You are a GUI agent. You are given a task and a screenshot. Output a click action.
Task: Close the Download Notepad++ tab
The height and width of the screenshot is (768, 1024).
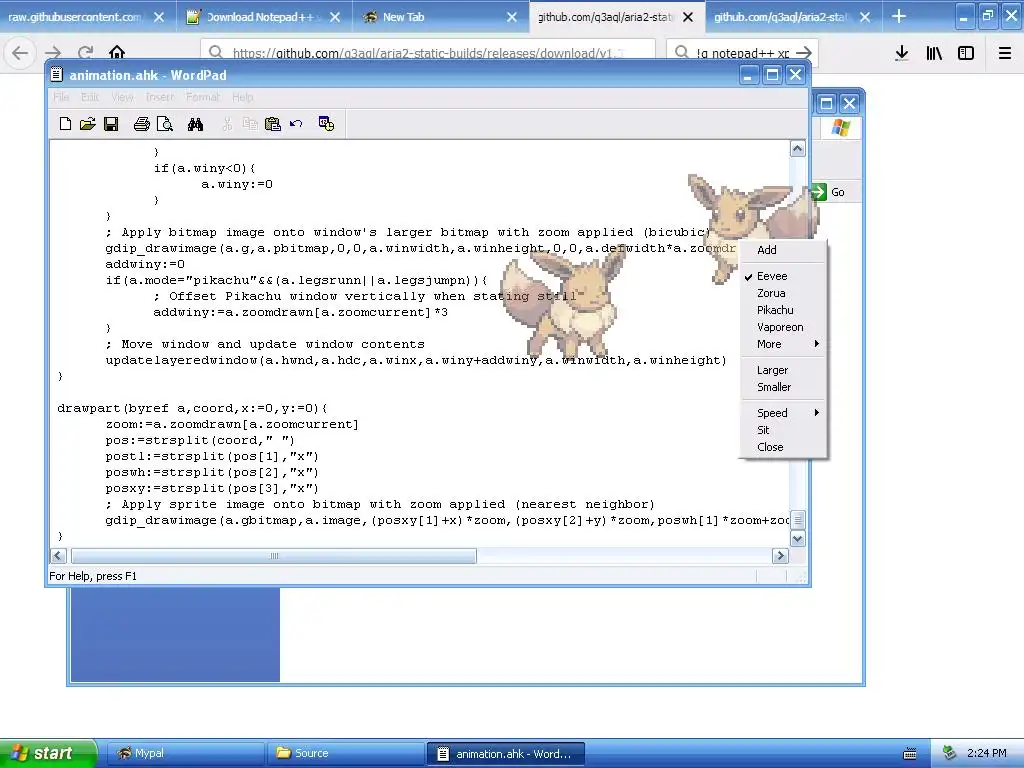(x=335, y=17)
